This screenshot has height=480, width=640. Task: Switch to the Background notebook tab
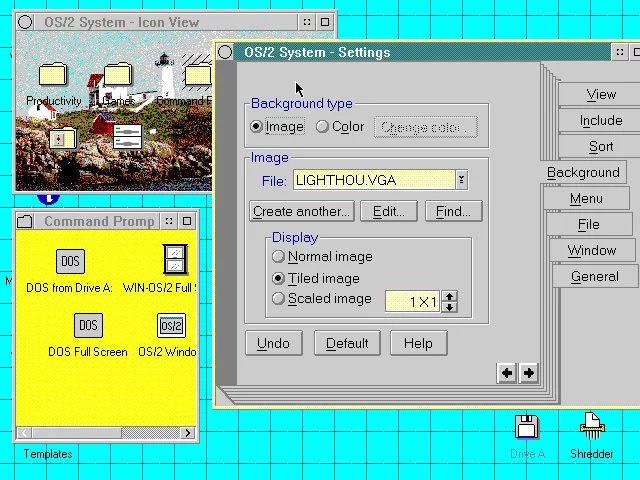pos(583,172)
